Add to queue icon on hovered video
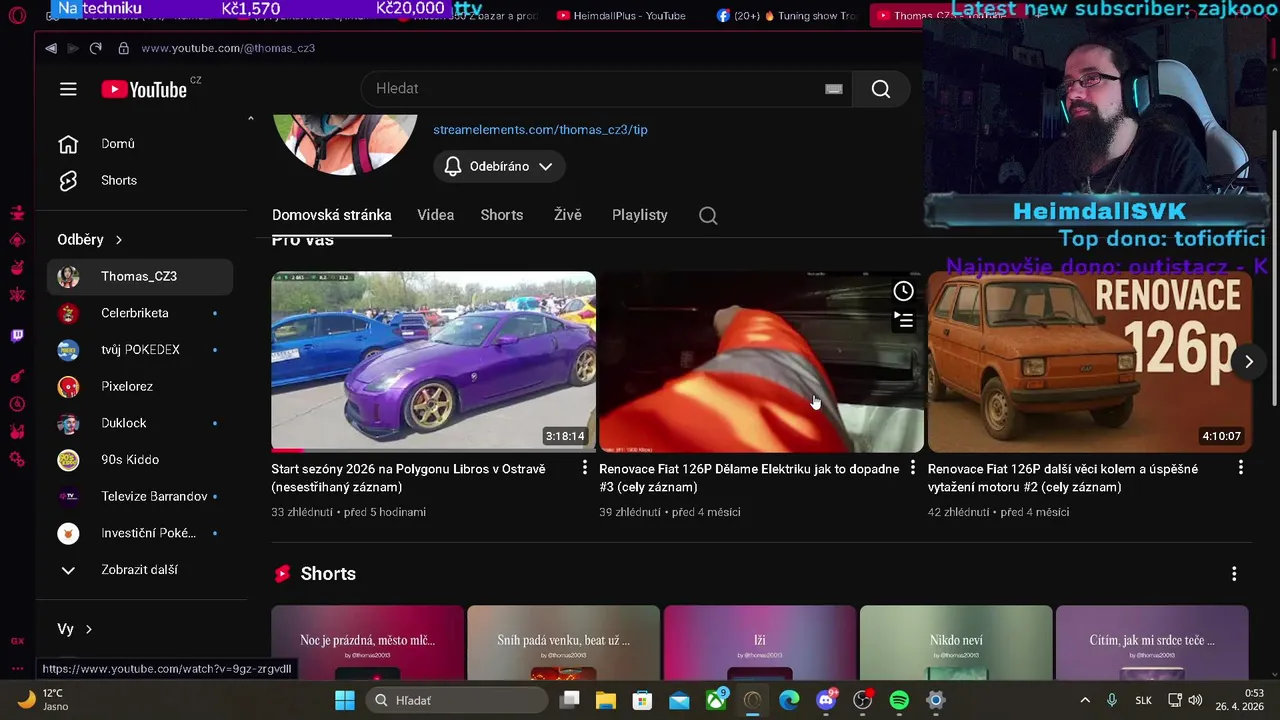Screen dimensions: 1280x720 [x=903, y=320]
